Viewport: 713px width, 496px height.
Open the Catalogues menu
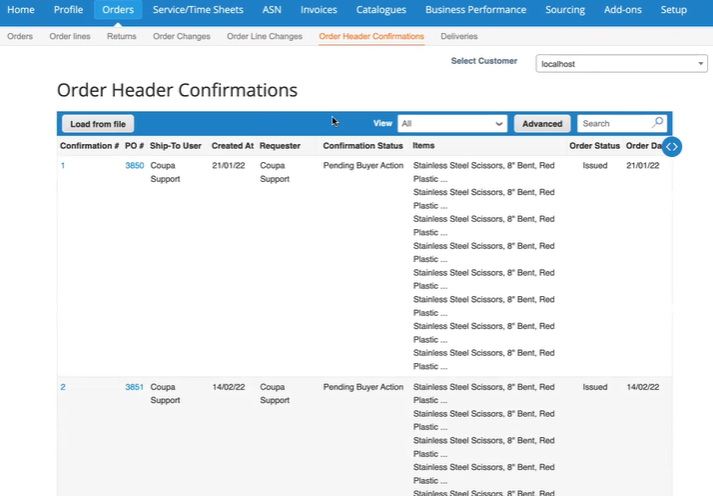[381, 10]
